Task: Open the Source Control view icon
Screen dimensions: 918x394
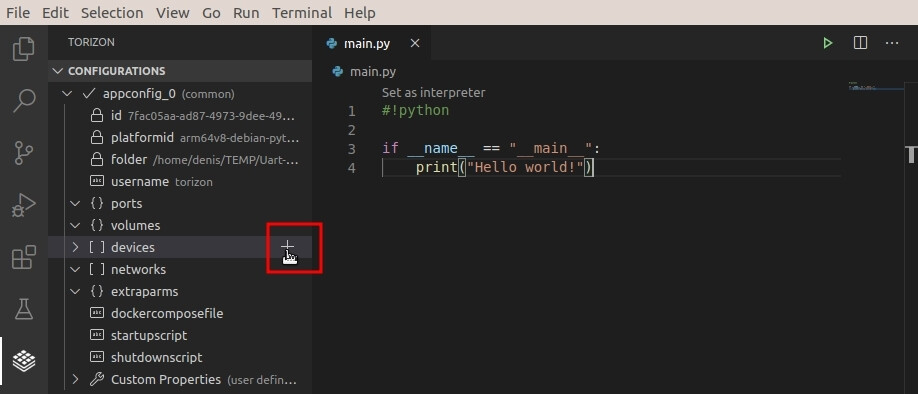Action: click(23, 153)
